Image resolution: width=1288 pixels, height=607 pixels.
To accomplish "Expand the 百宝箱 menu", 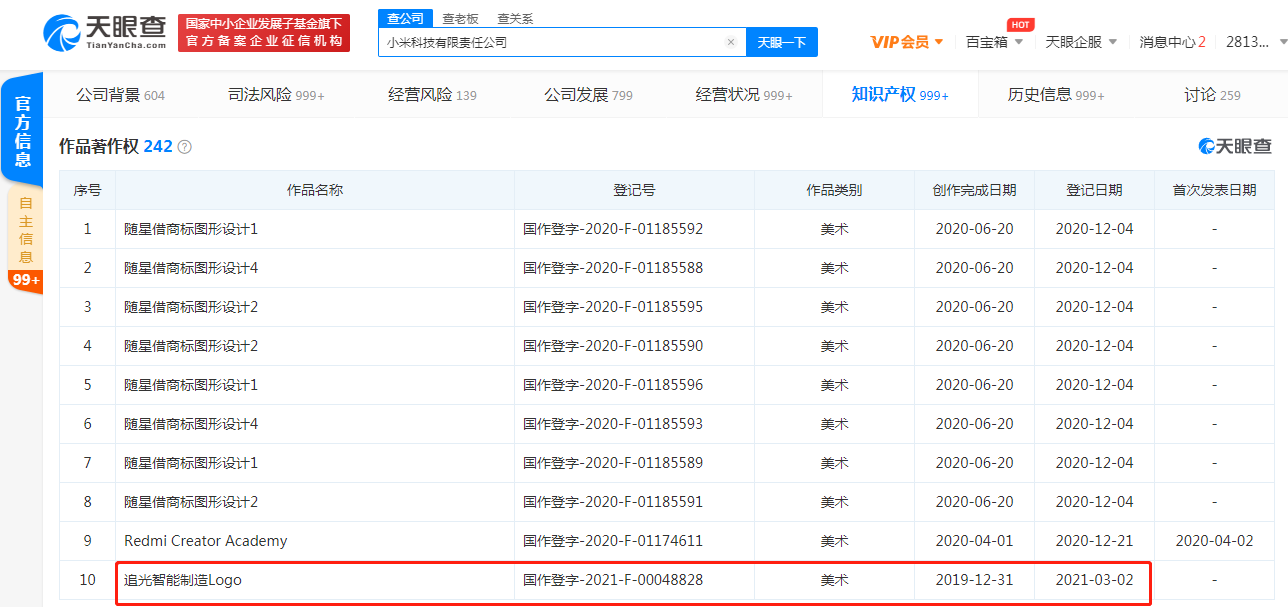I will coord(994,42).
